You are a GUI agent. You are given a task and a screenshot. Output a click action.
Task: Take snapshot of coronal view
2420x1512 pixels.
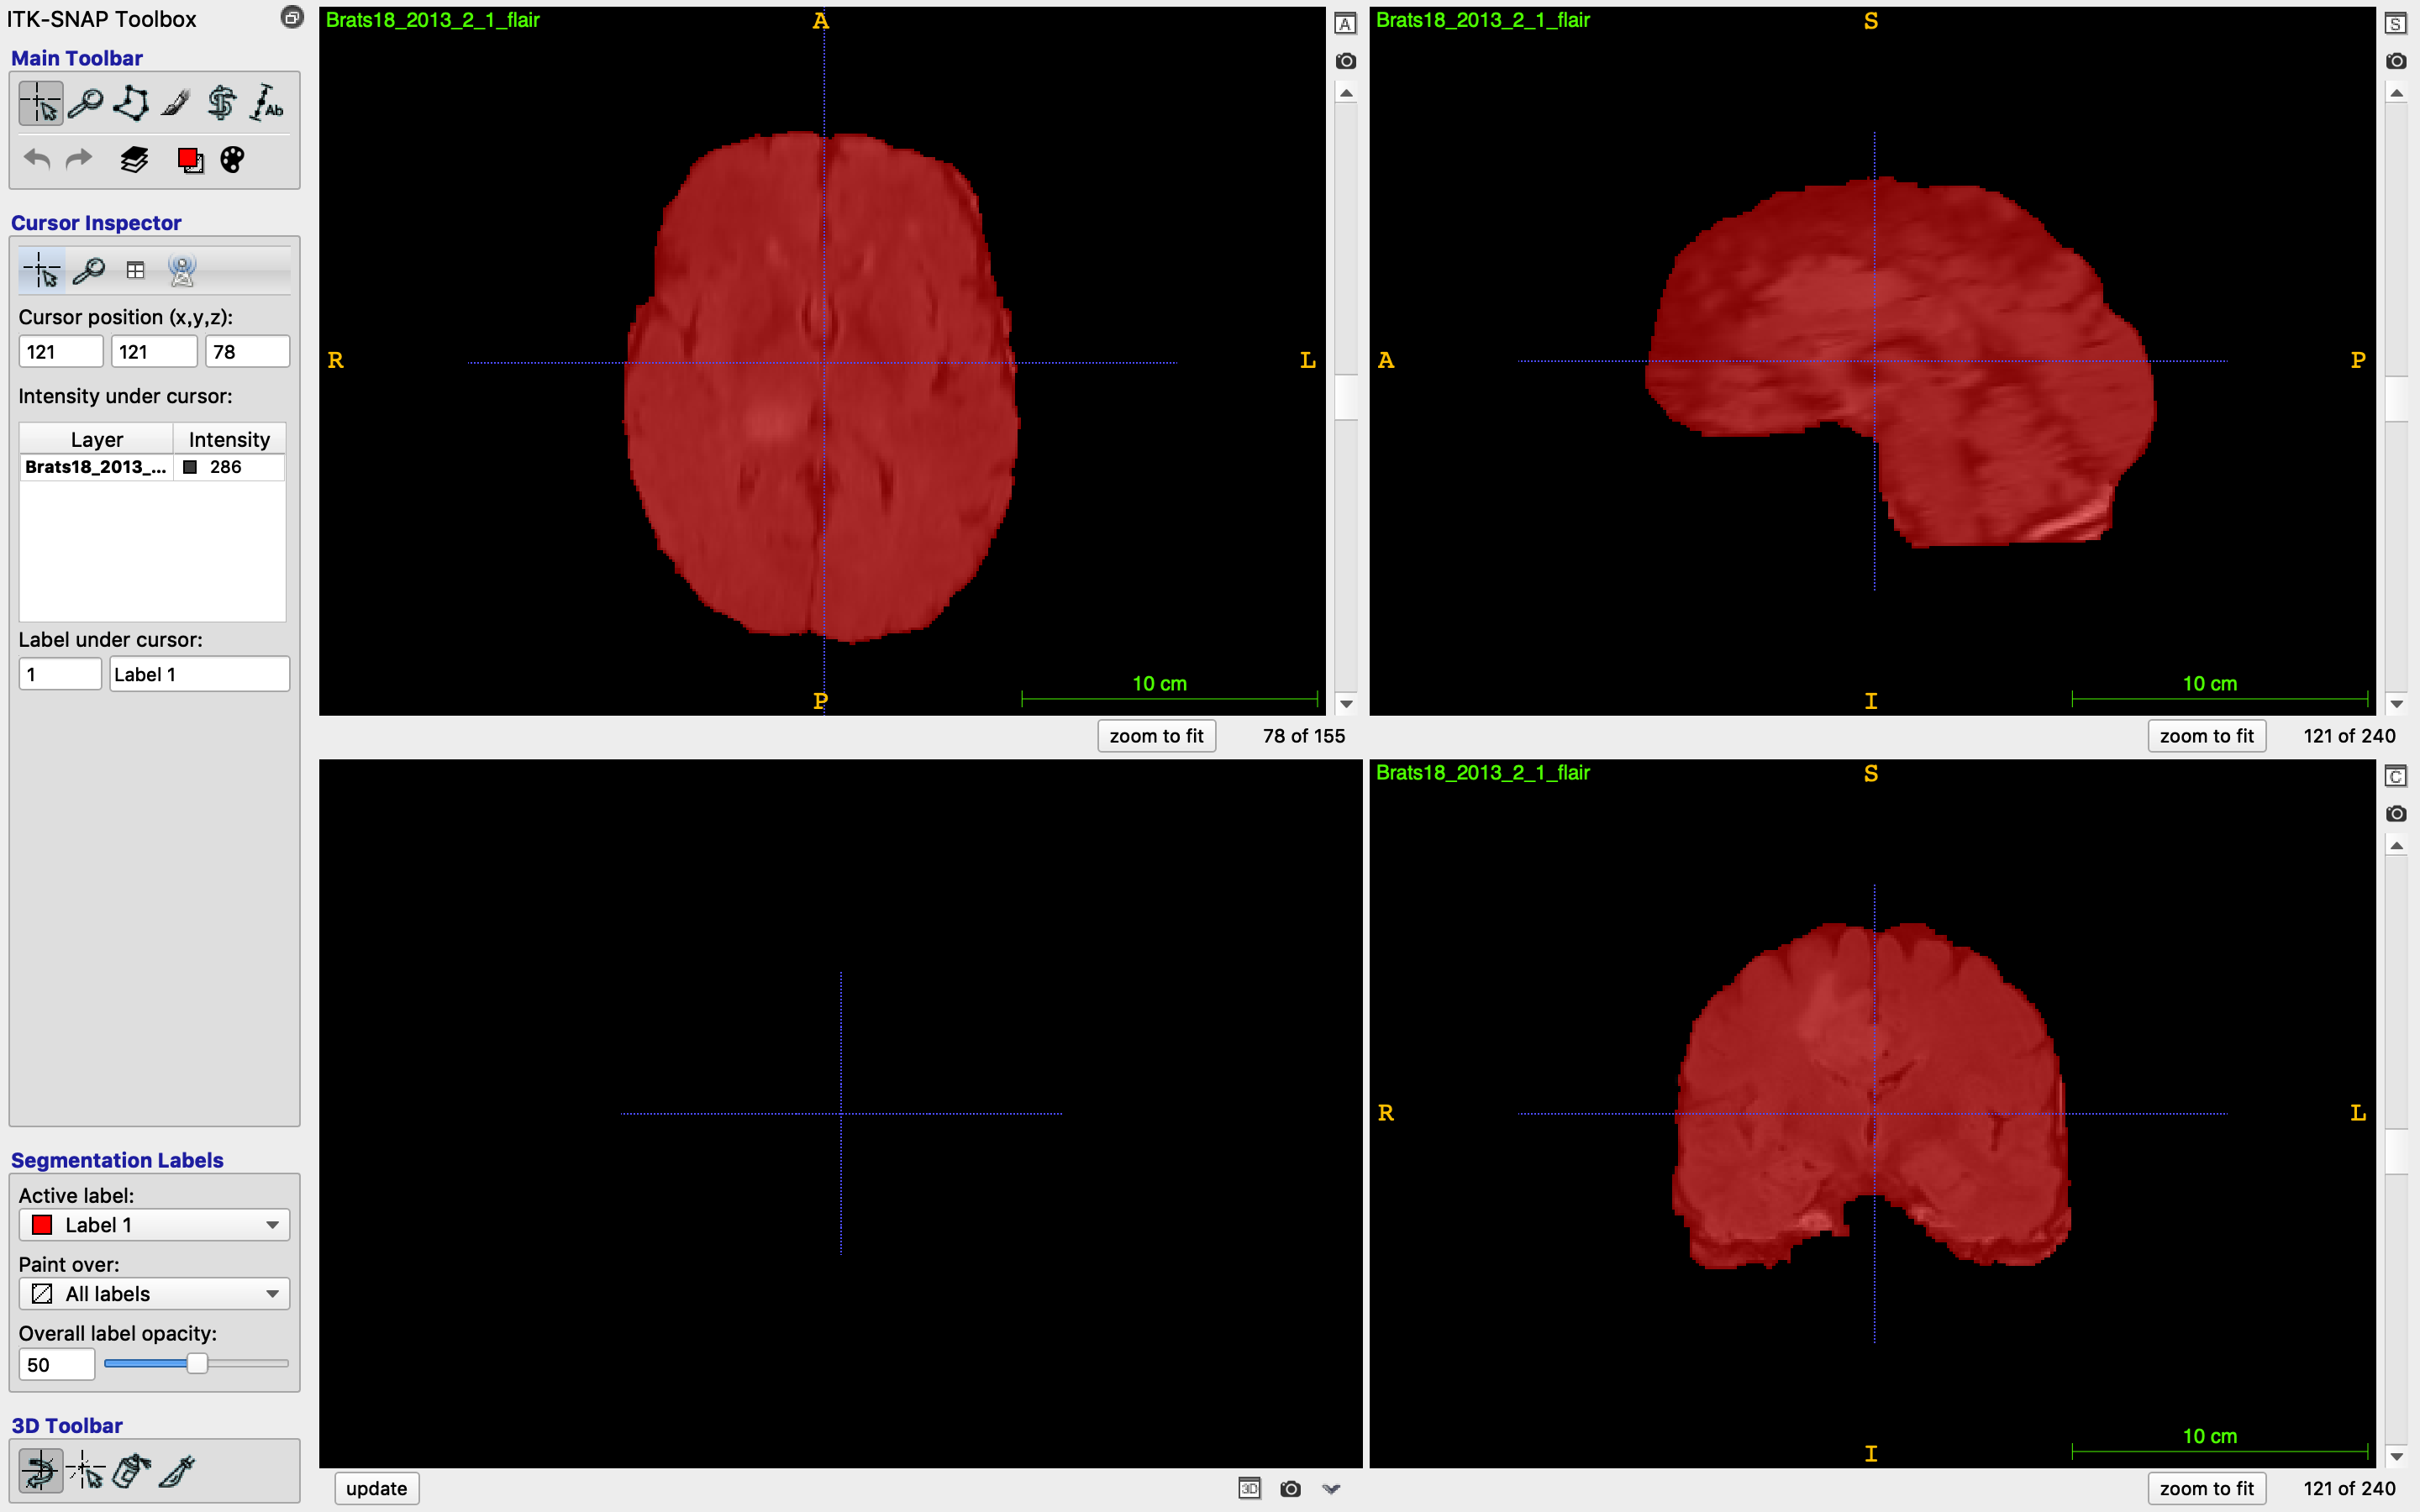pyautogui.click(x=2396, y=814)
